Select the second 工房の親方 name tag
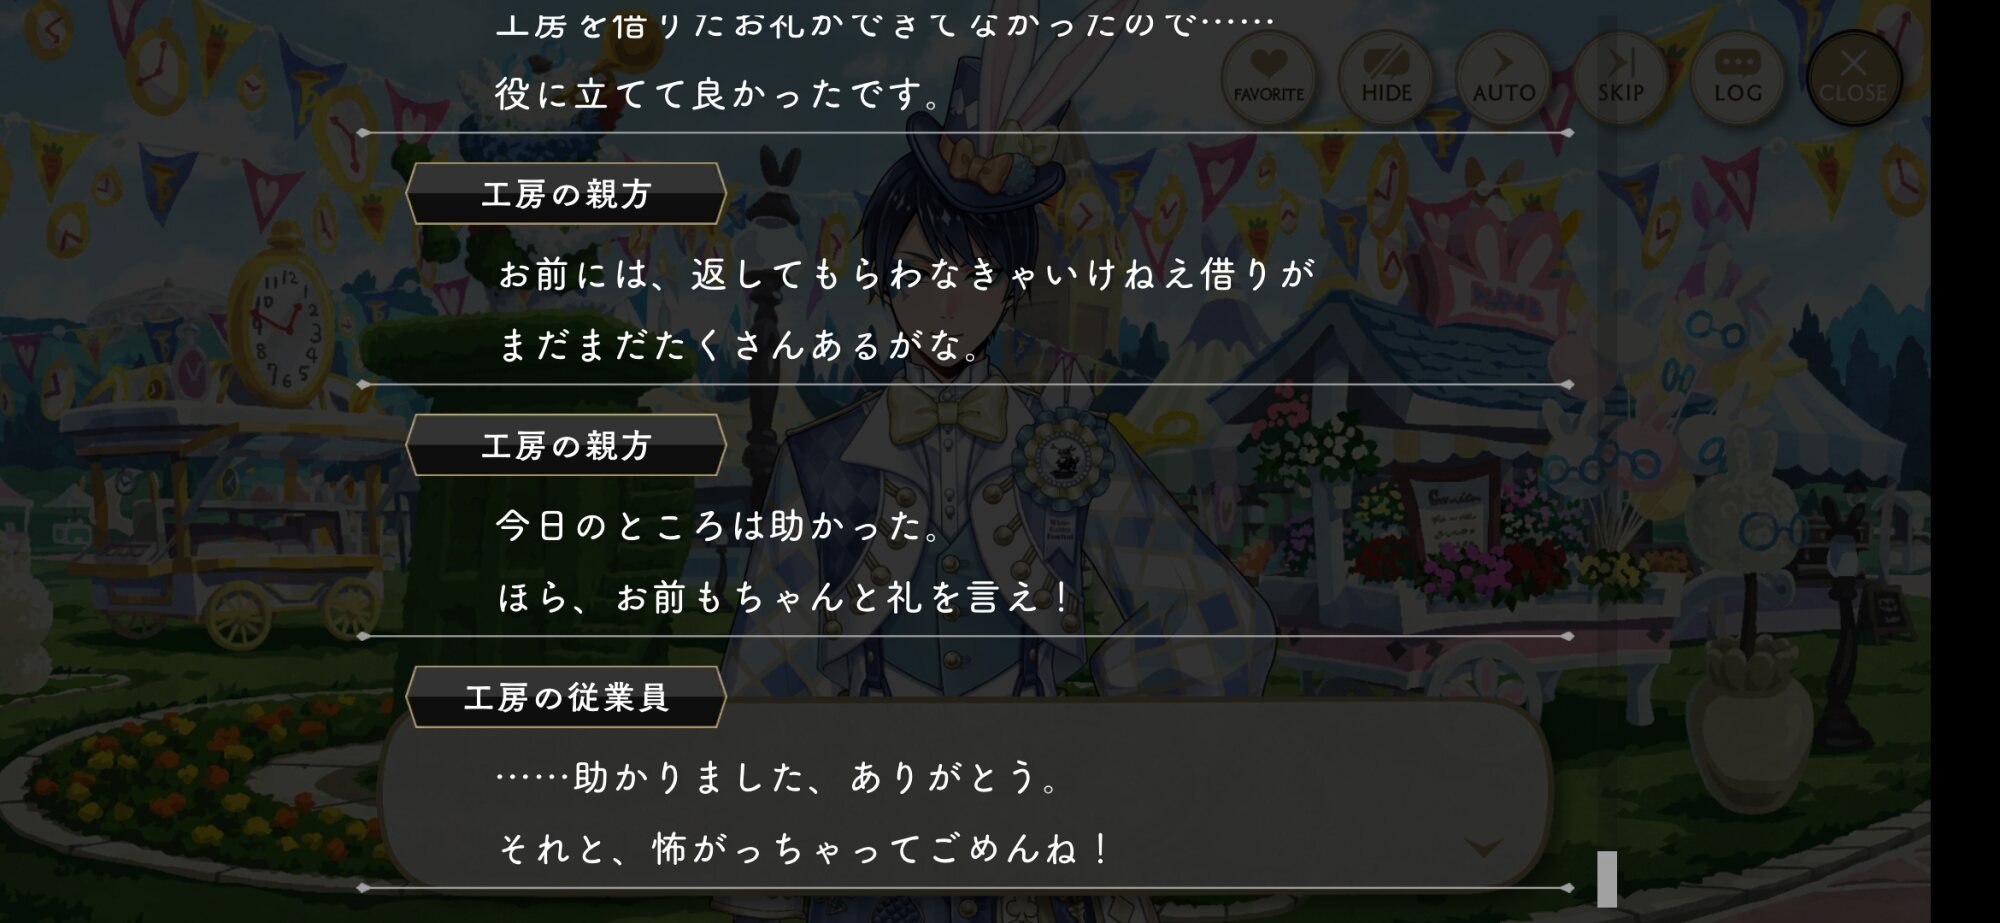2000x923 pixels. coord(566,445)
